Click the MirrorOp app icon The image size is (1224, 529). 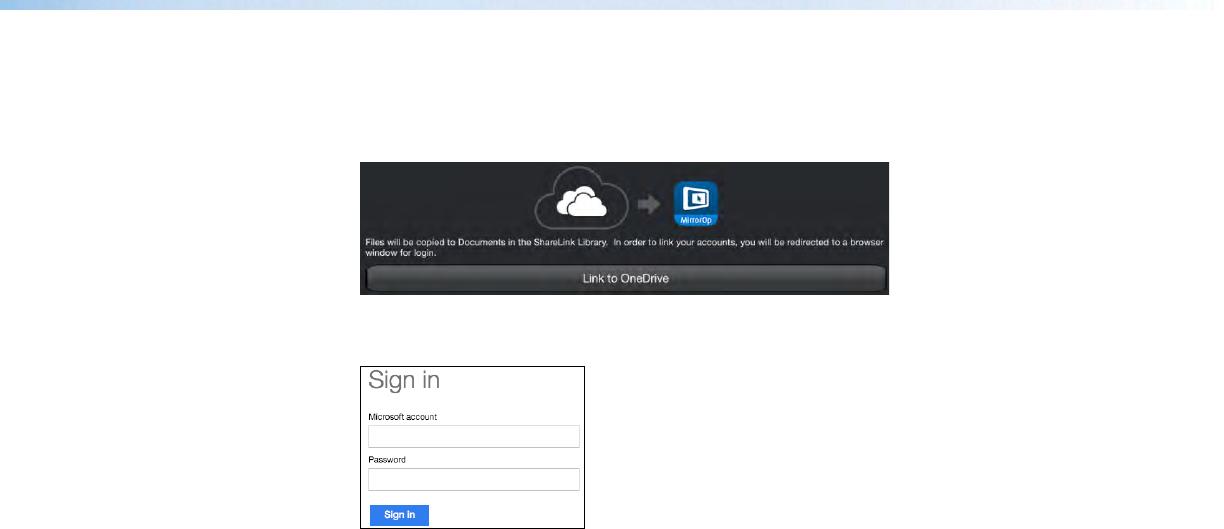[696, 202]
